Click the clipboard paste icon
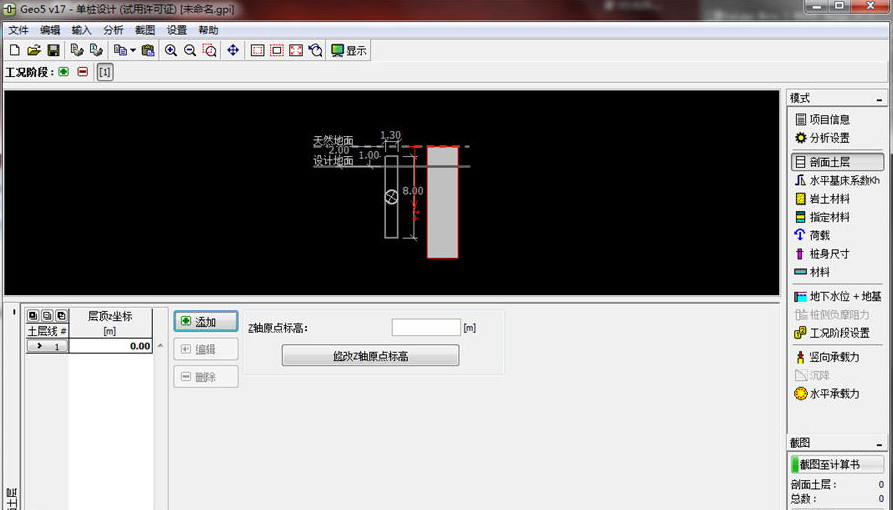This screenshot has height=510, width=893. point(148,50)
